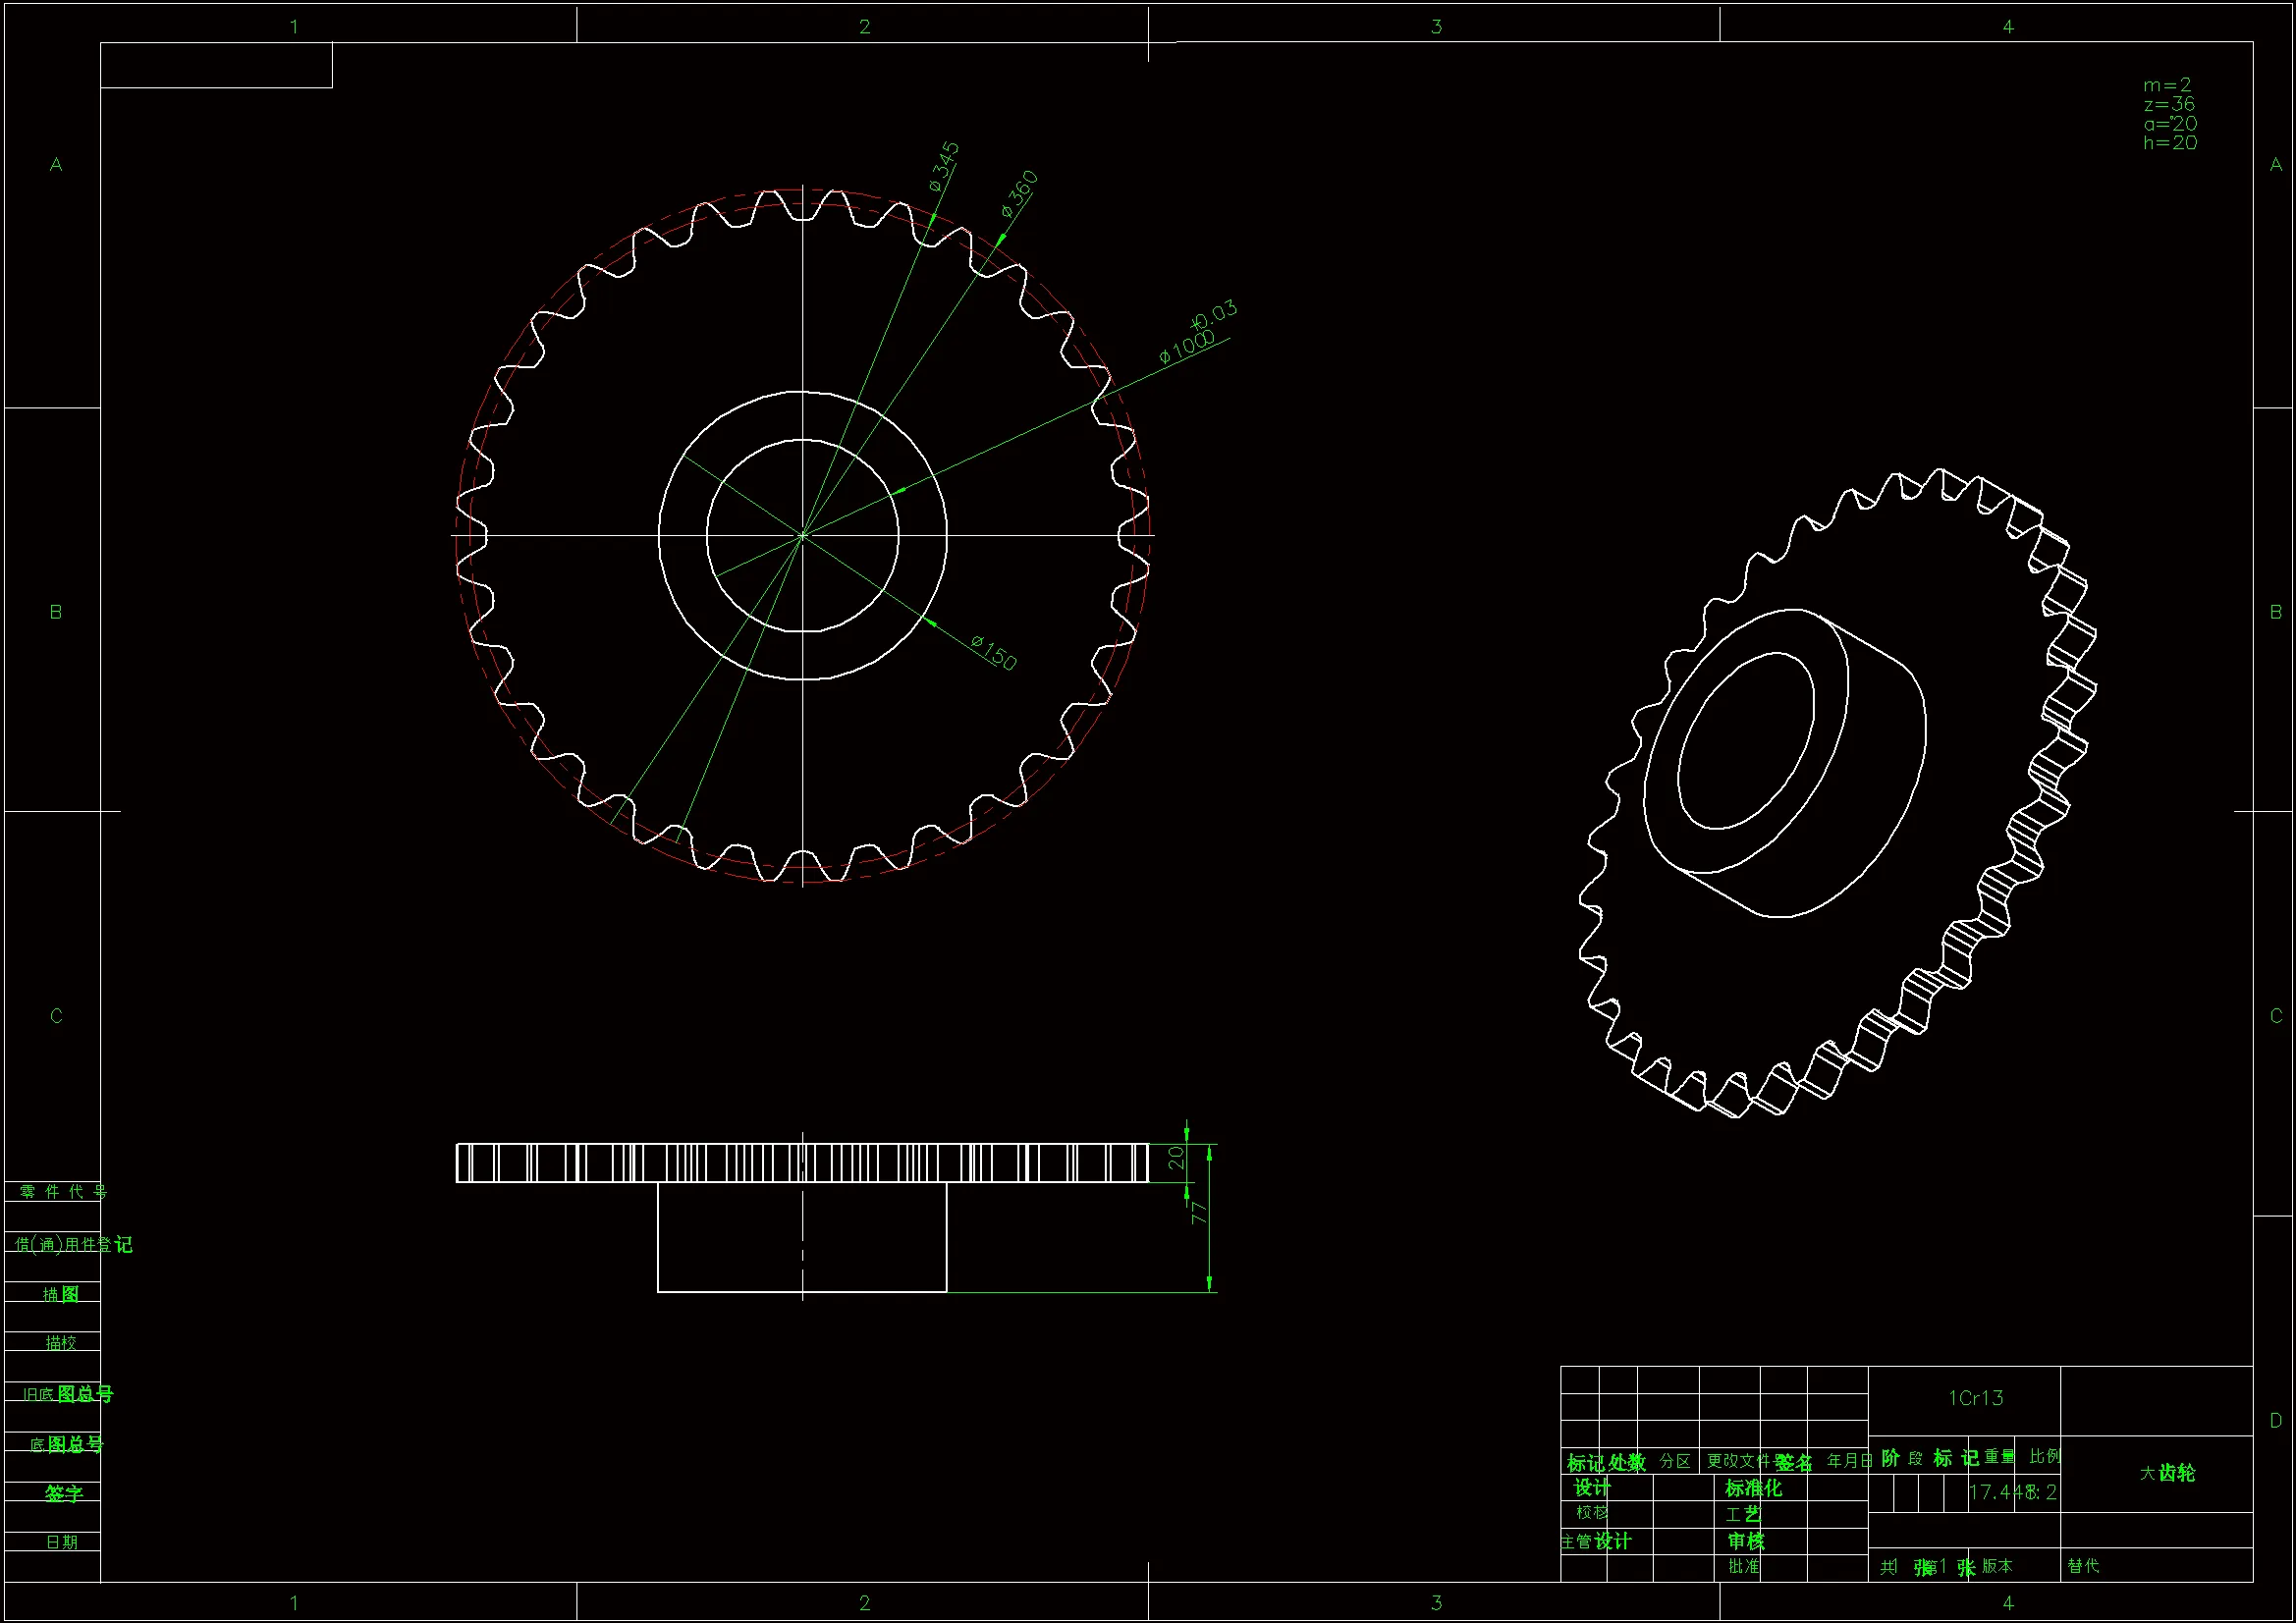Select the m=2 gear parameter text
Screen dimensions: 2296x1623
pos(2166,85)
